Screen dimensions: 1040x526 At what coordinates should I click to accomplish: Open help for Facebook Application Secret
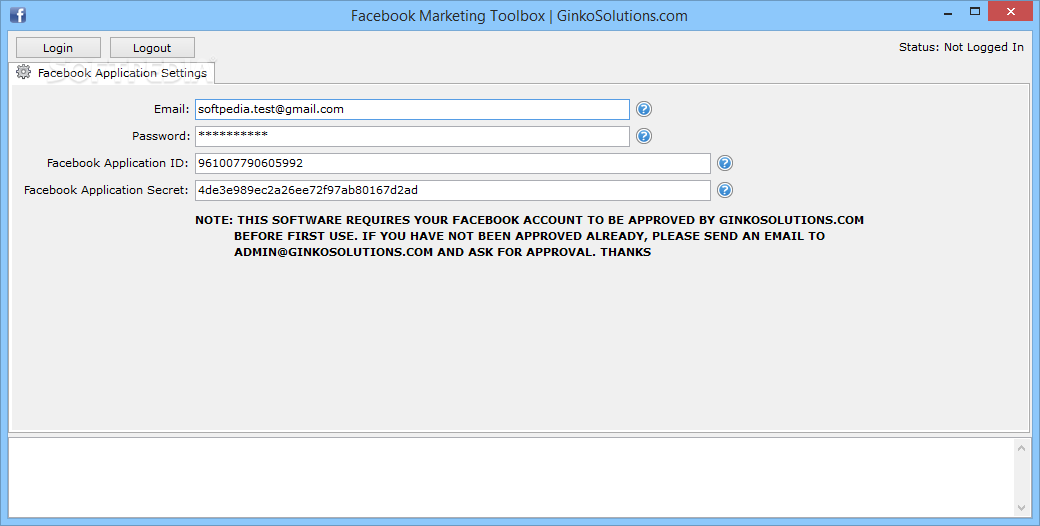coord(725,190)
